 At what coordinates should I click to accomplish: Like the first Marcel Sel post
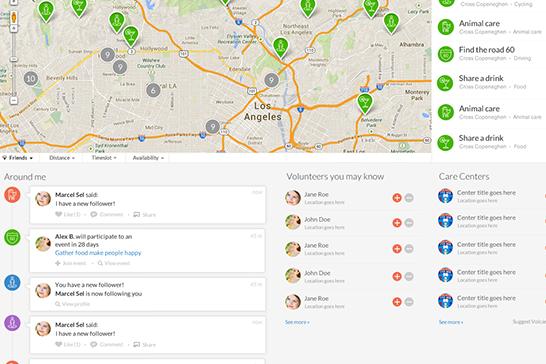pyautogui.click(x=68, y=214)
